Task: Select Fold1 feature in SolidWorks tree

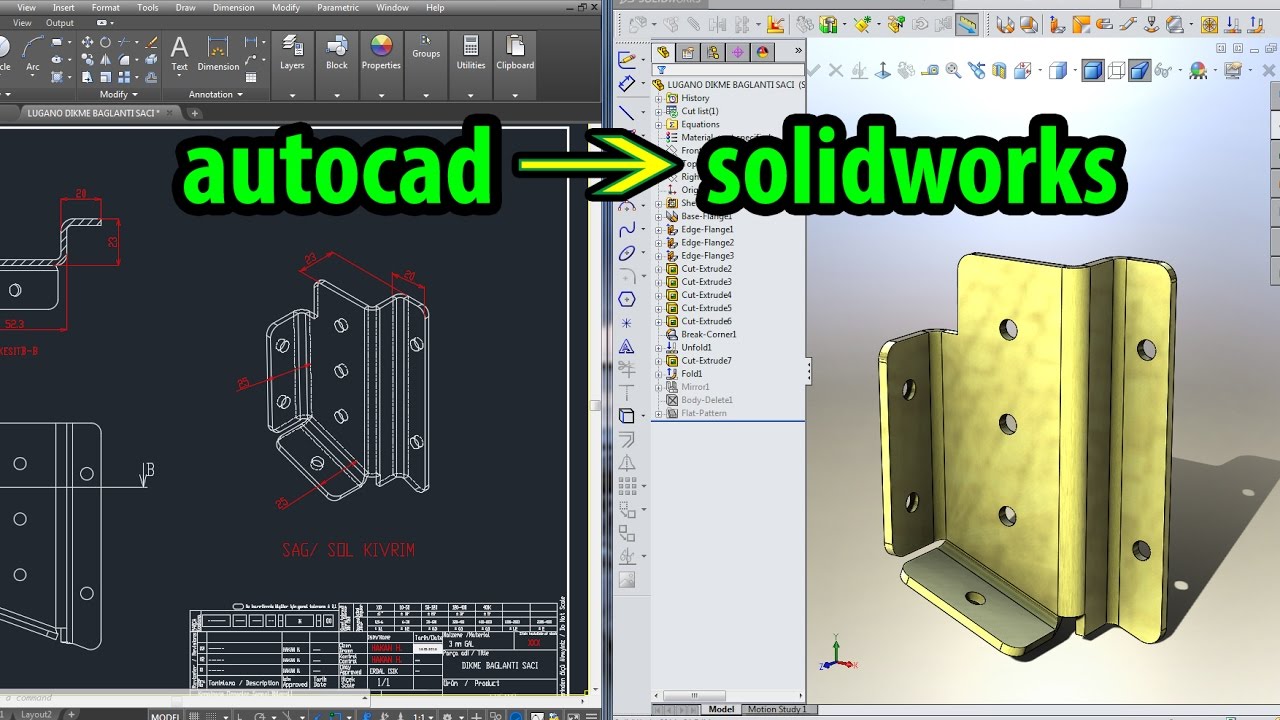Action: tap(691, 373)
